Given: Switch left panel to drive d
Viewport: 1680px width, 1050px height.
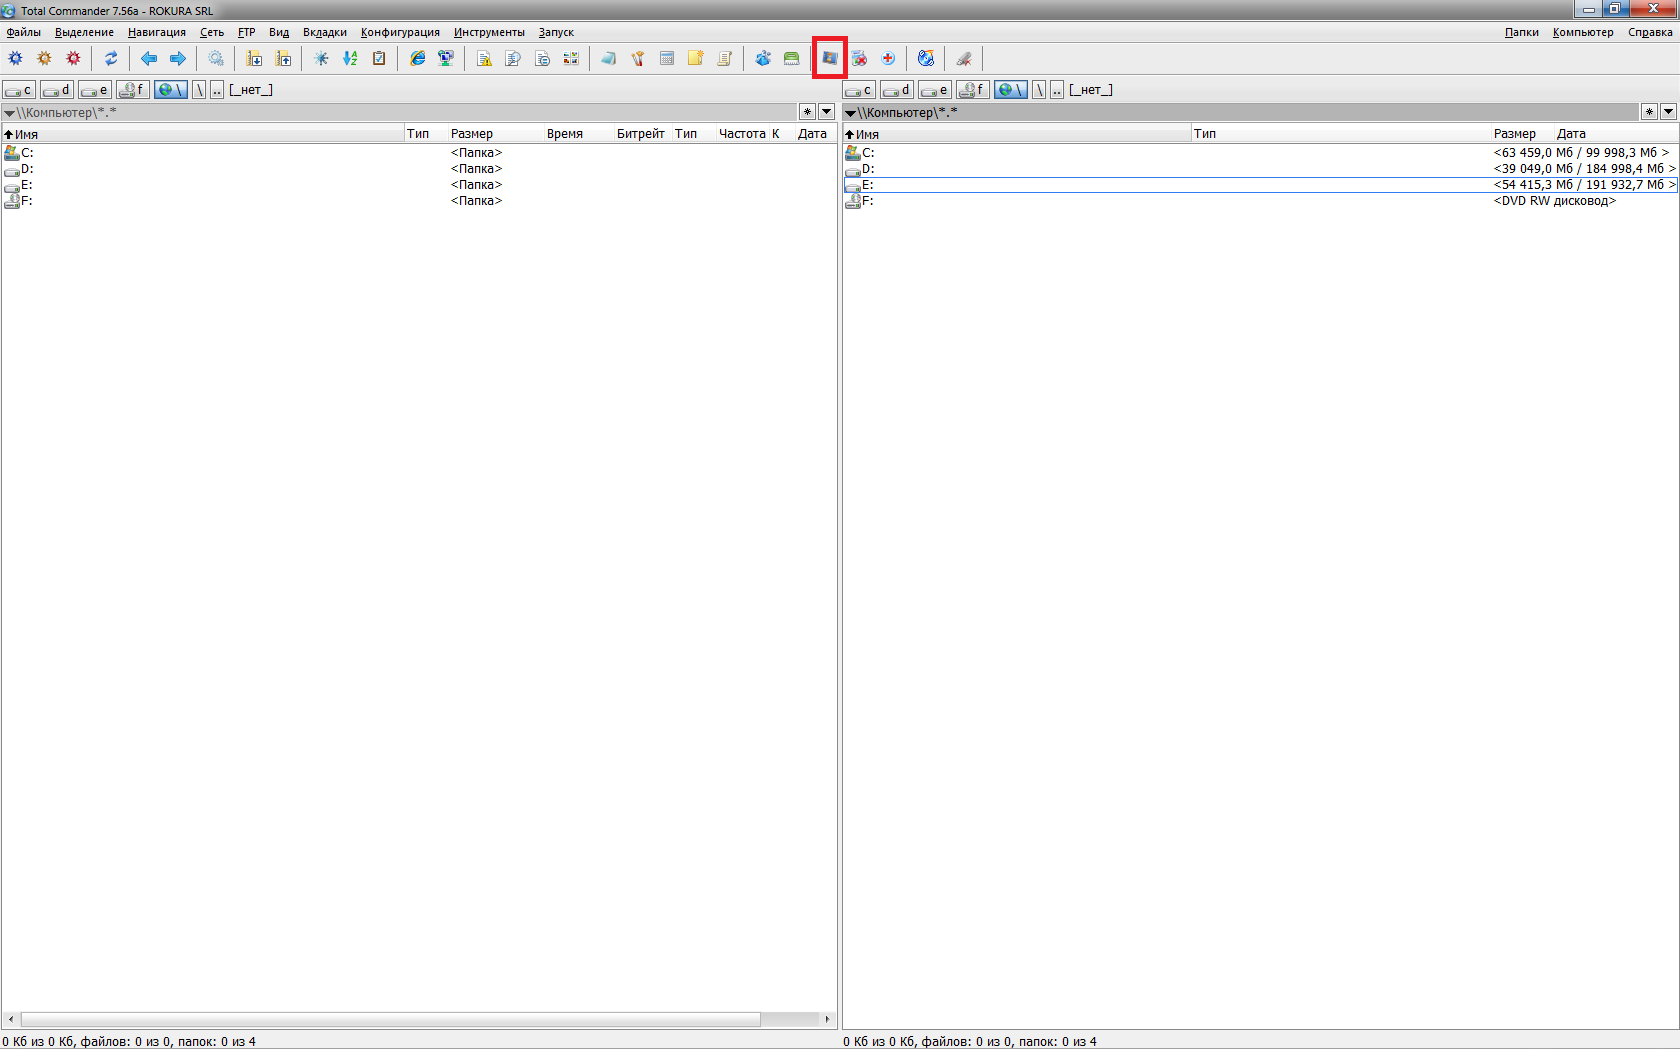Looking at the screenshot, I should pyautogui.click(x=57, y=90).
